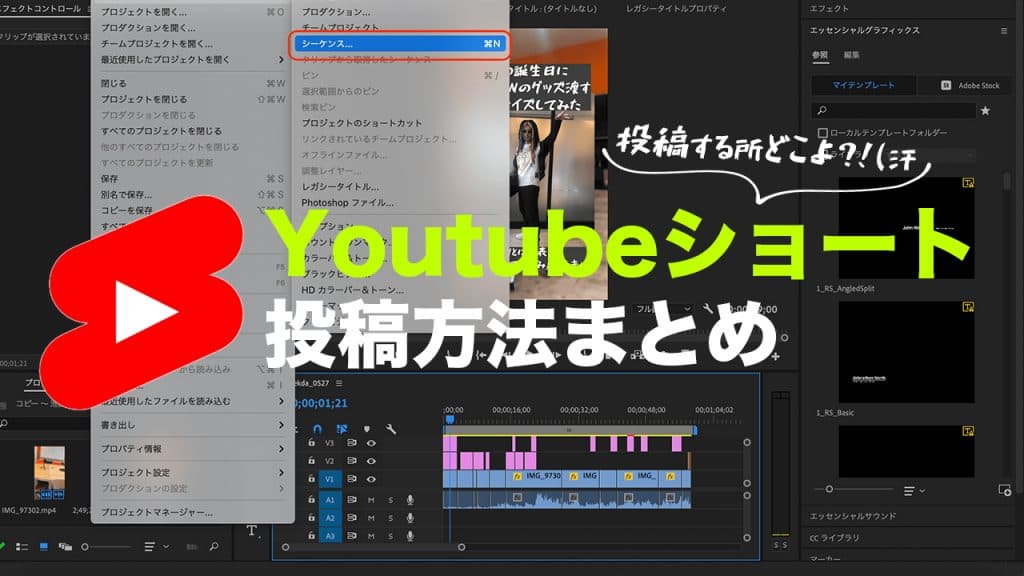The width and height of the screenshot is (1024, 576).
Task: Install template icon at panel bottom right
Action: point(1004,490)
